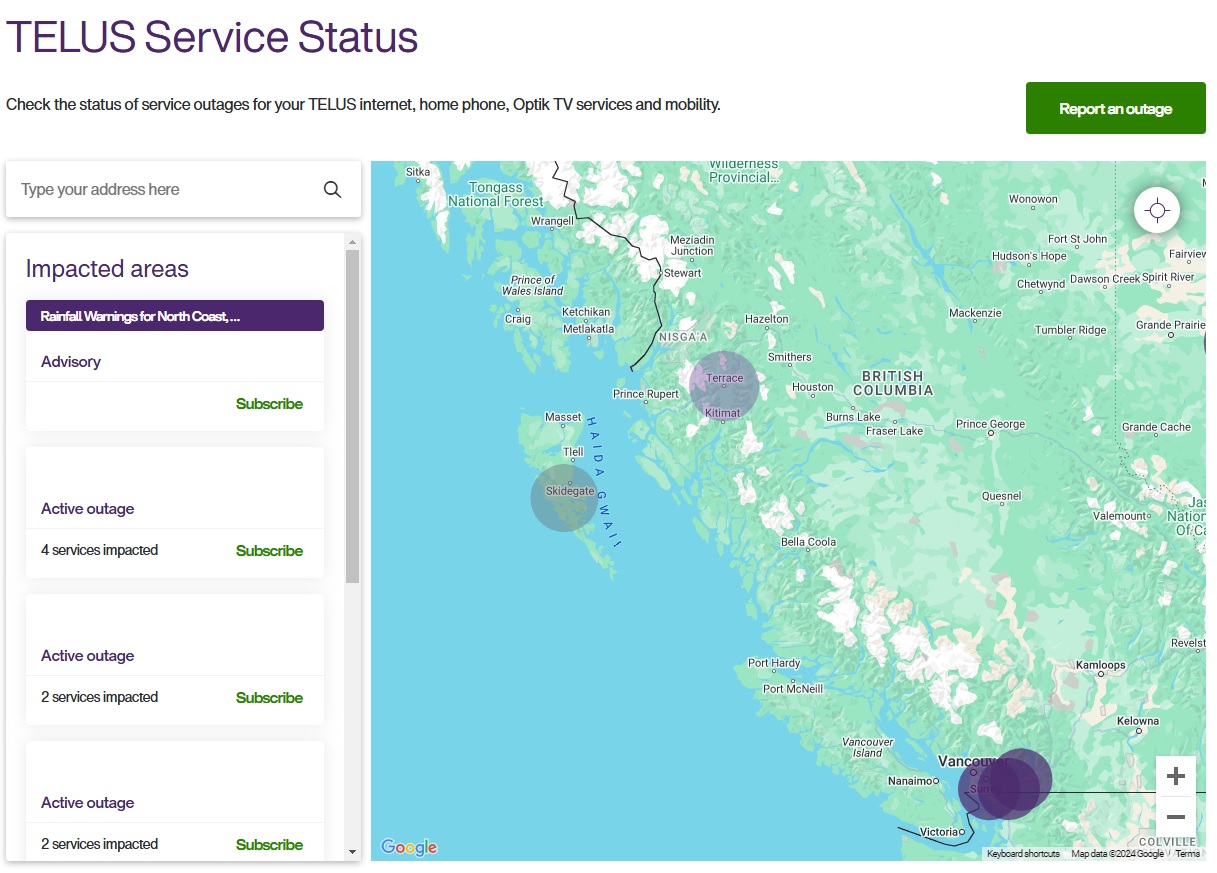The height and width of the screenshot is (873, 1217).
Task: Click the scrollbar down arrow in impacted list
Action: coord(352,851)
